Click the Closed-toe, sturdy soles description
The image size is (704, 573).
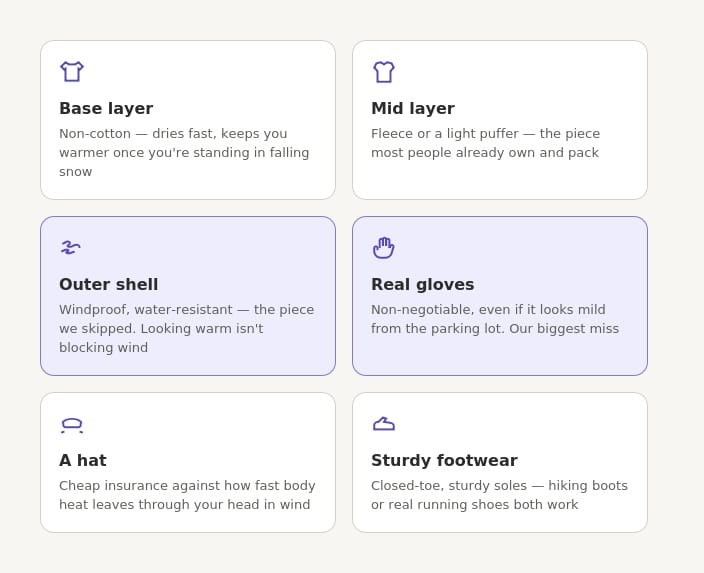(499, 495)
